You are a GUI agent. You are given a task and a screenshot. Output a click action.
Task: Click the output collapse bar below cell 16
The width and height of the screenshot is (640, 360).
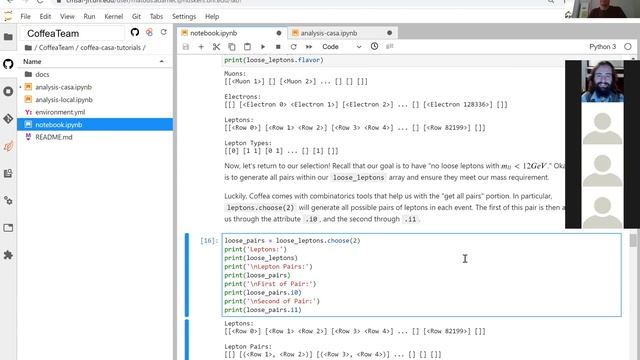point(187,340)
